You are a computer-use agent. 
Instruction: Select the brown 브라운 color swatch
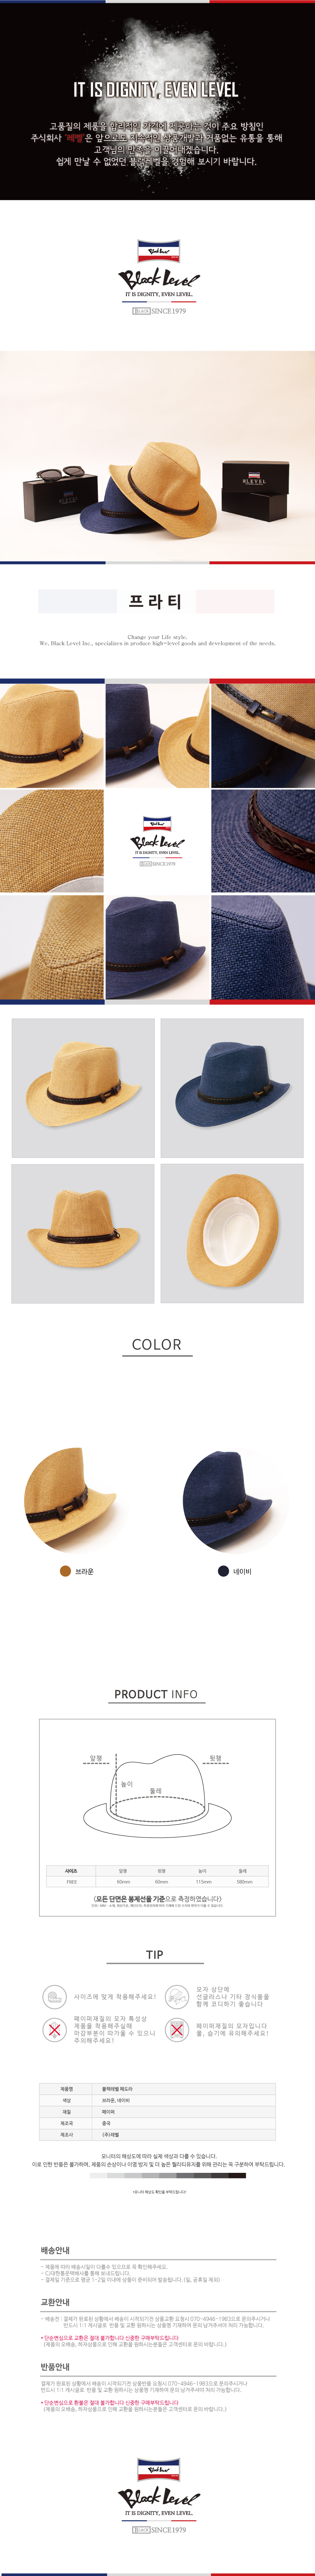[66, 1571]
